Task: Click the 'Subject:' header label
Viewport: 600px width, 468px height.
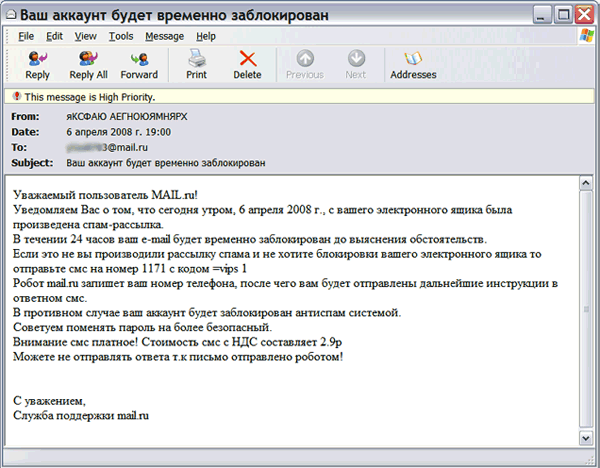Action: pos(32,163)
